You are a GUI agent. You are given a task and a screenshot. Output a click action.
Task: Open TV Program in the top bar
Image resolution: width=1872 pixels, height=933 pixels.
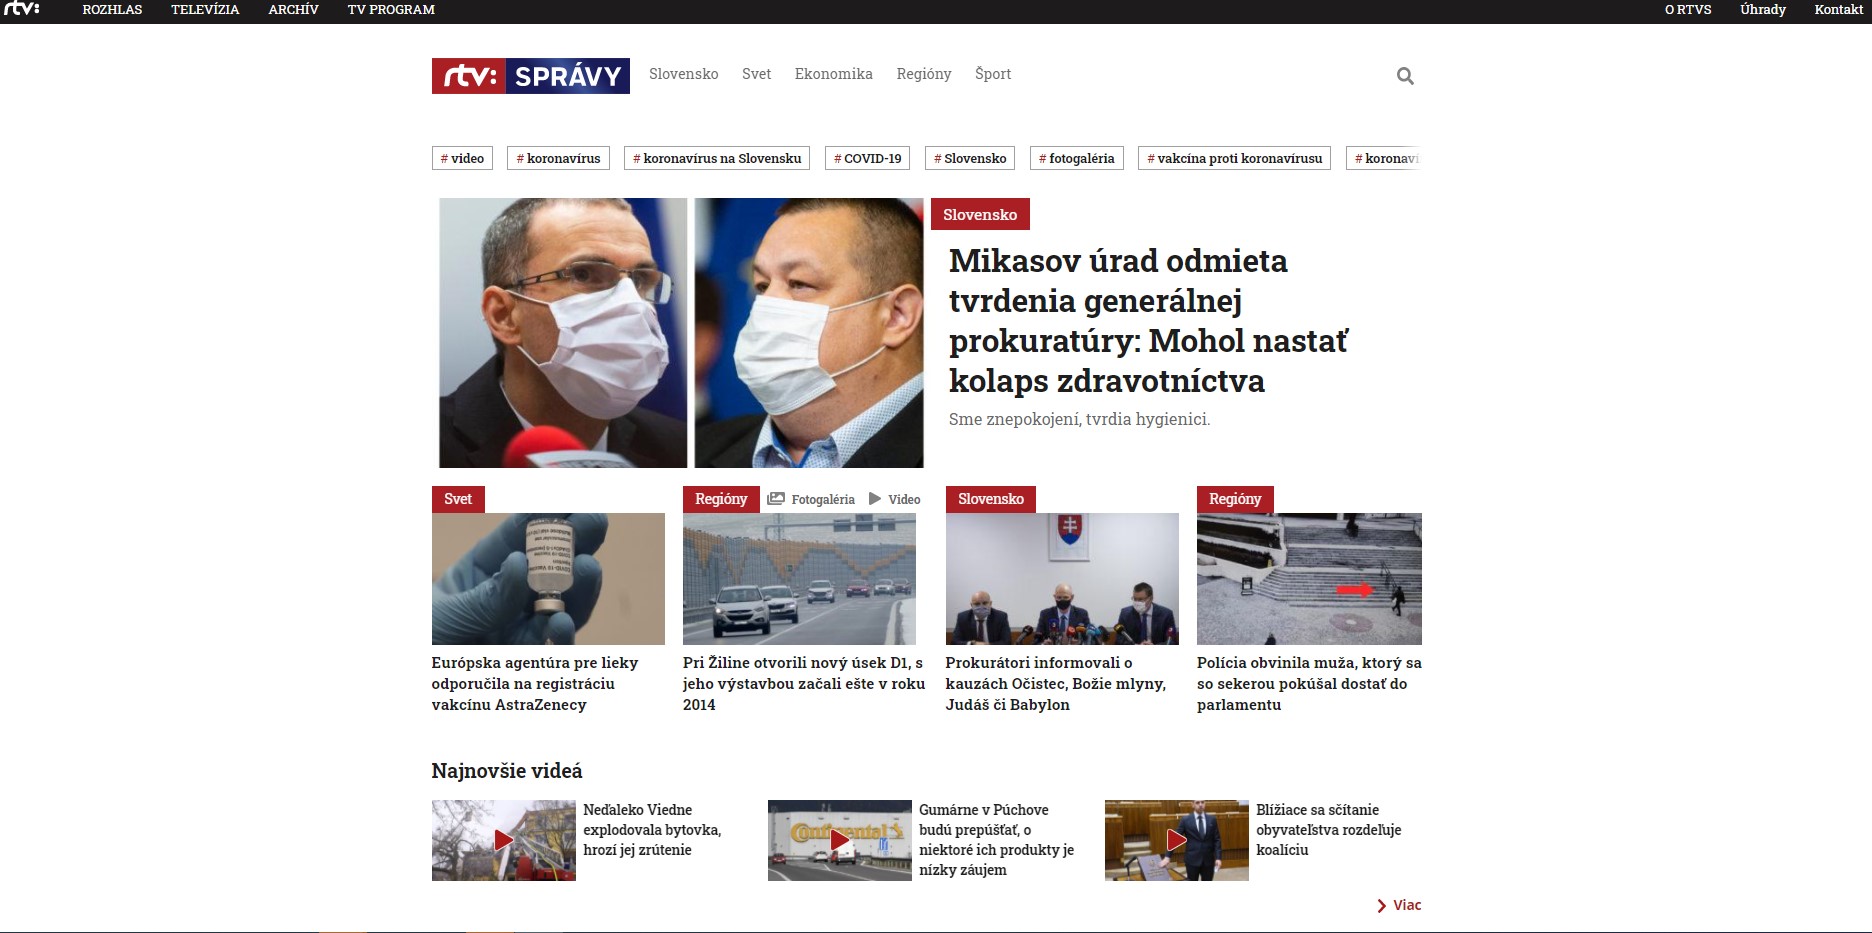pos(391,10)
